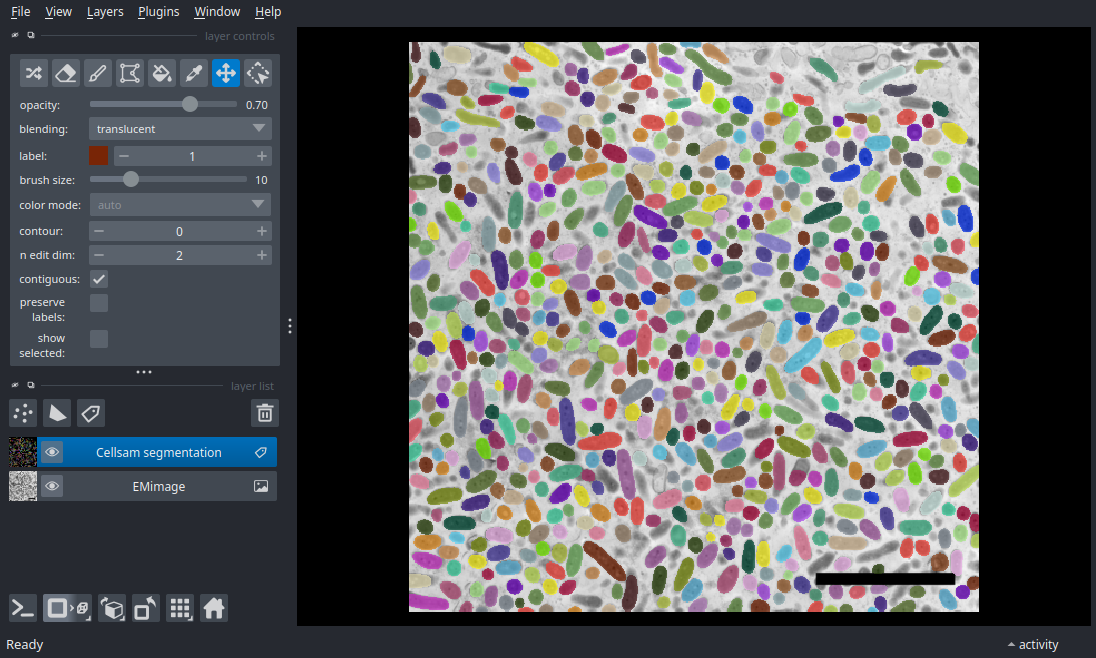Open the napari console

(x=22, y=608)
